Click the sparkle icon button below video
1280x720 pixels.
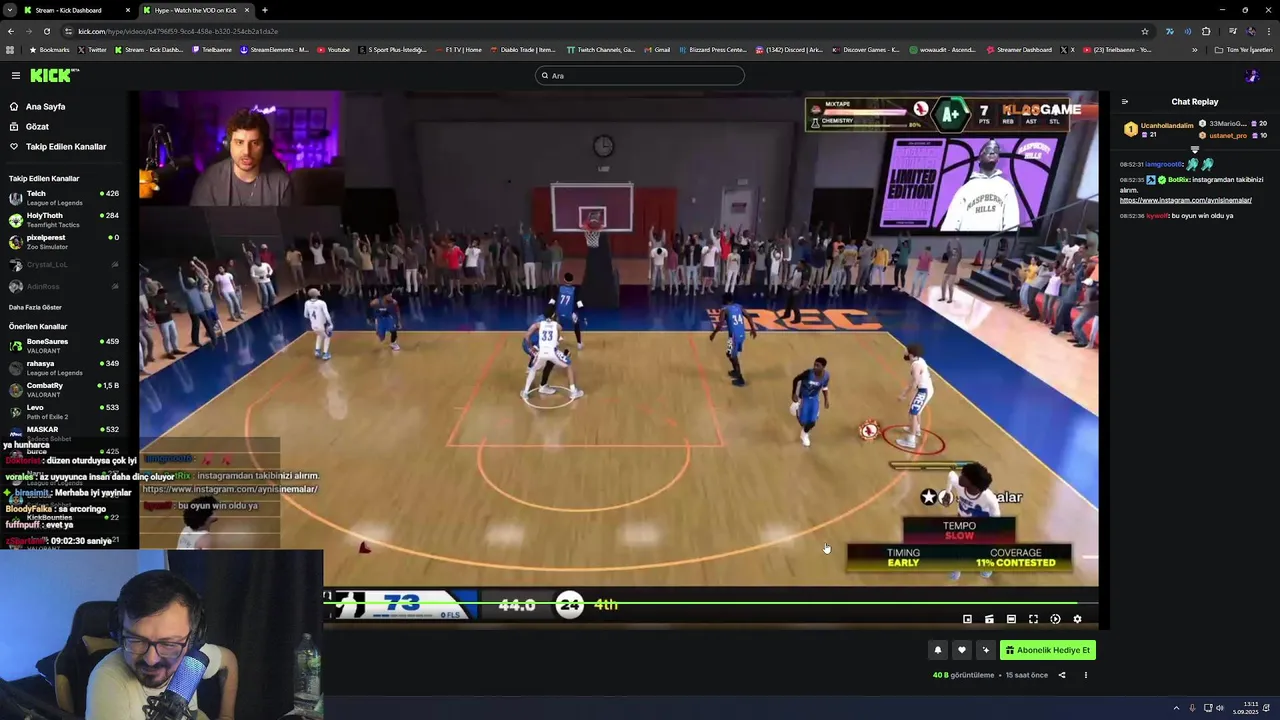(986, 650)
